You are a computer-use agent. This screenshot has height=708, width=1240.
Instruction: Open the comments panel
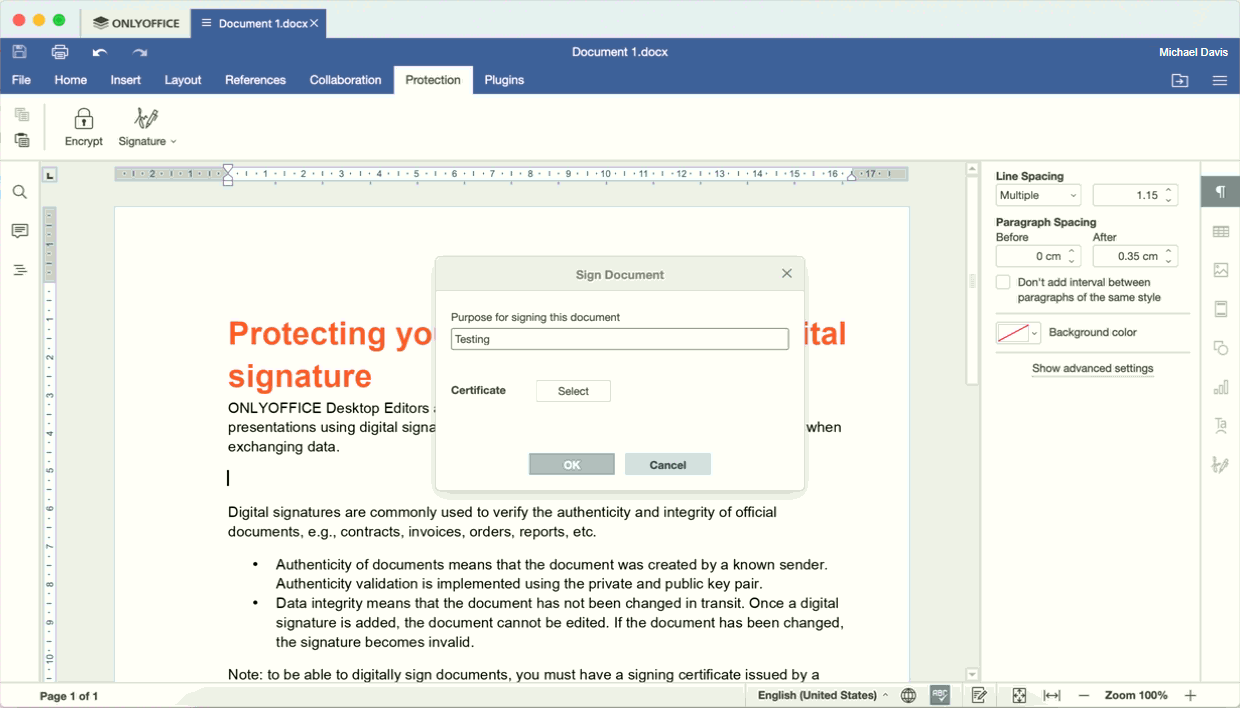tap(19, 231)
